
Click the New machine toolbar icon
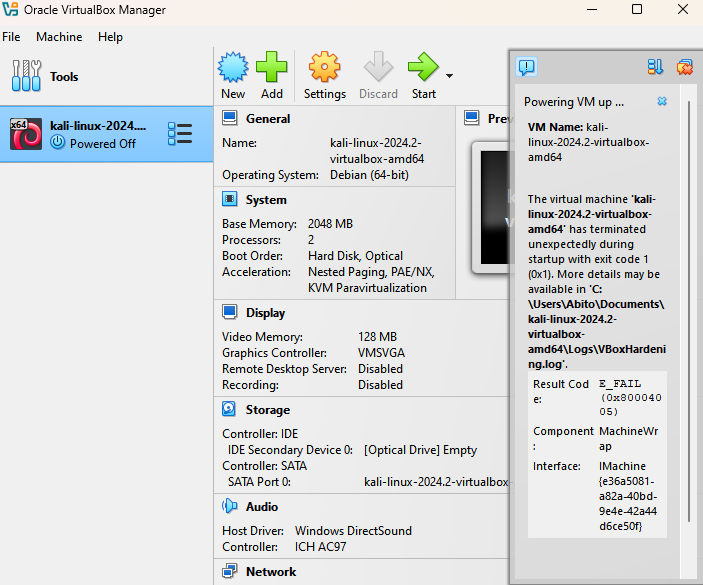click(233, 67)
